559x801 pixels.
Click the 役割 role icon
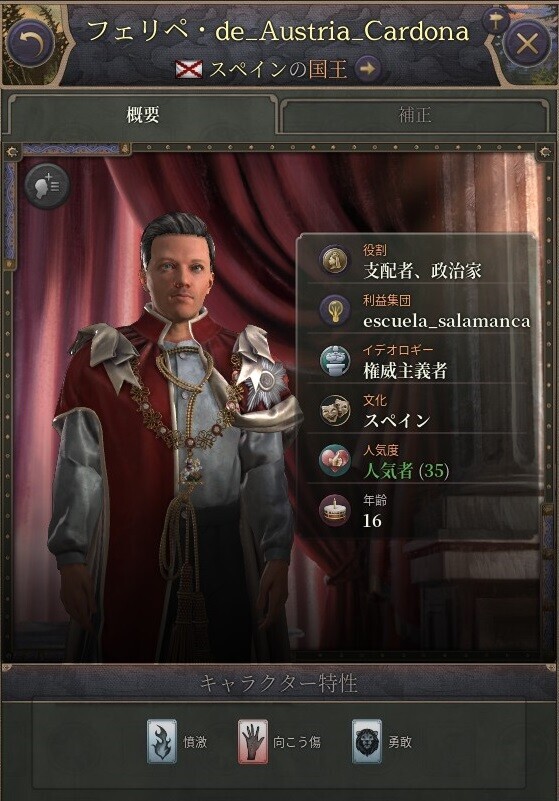[x=335, y=261]
